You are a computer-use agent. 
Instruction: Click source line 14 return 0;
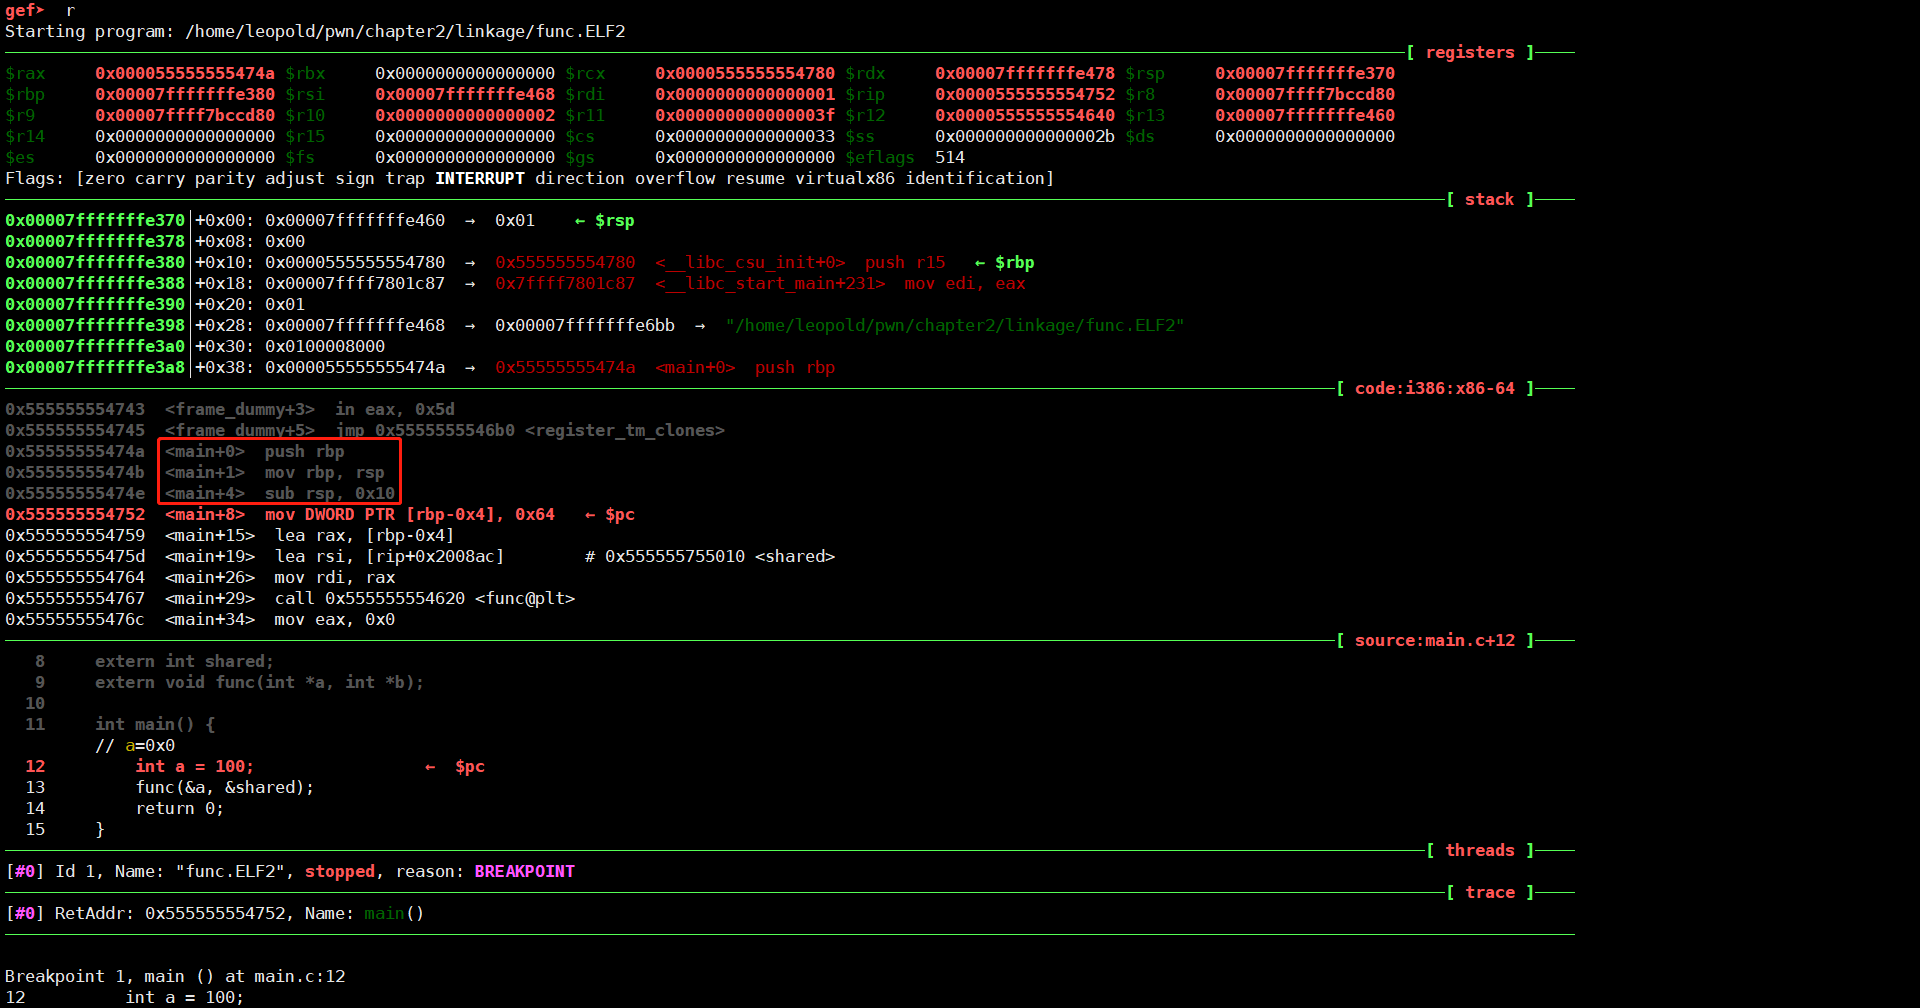point(180,808)
